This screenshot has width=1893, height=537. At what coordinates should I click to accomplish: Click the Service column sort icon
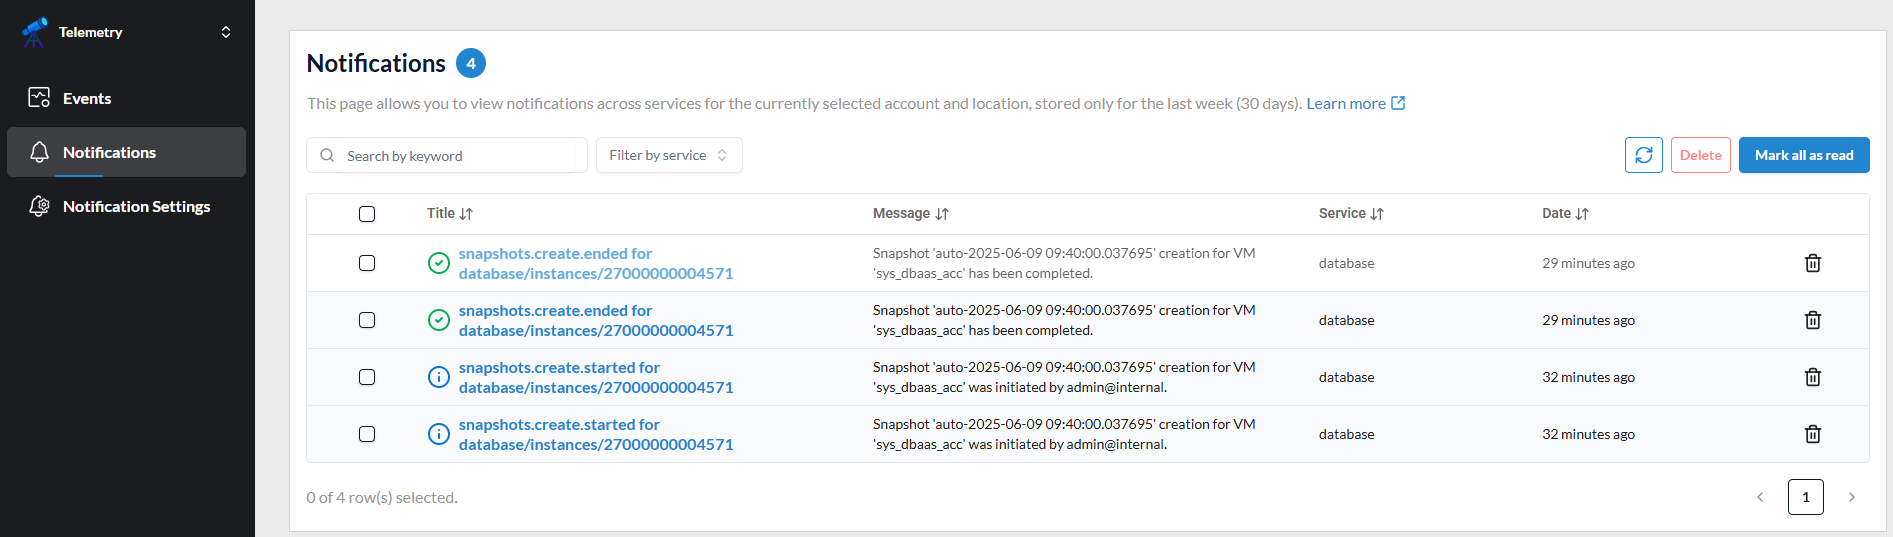point(1377,214)
